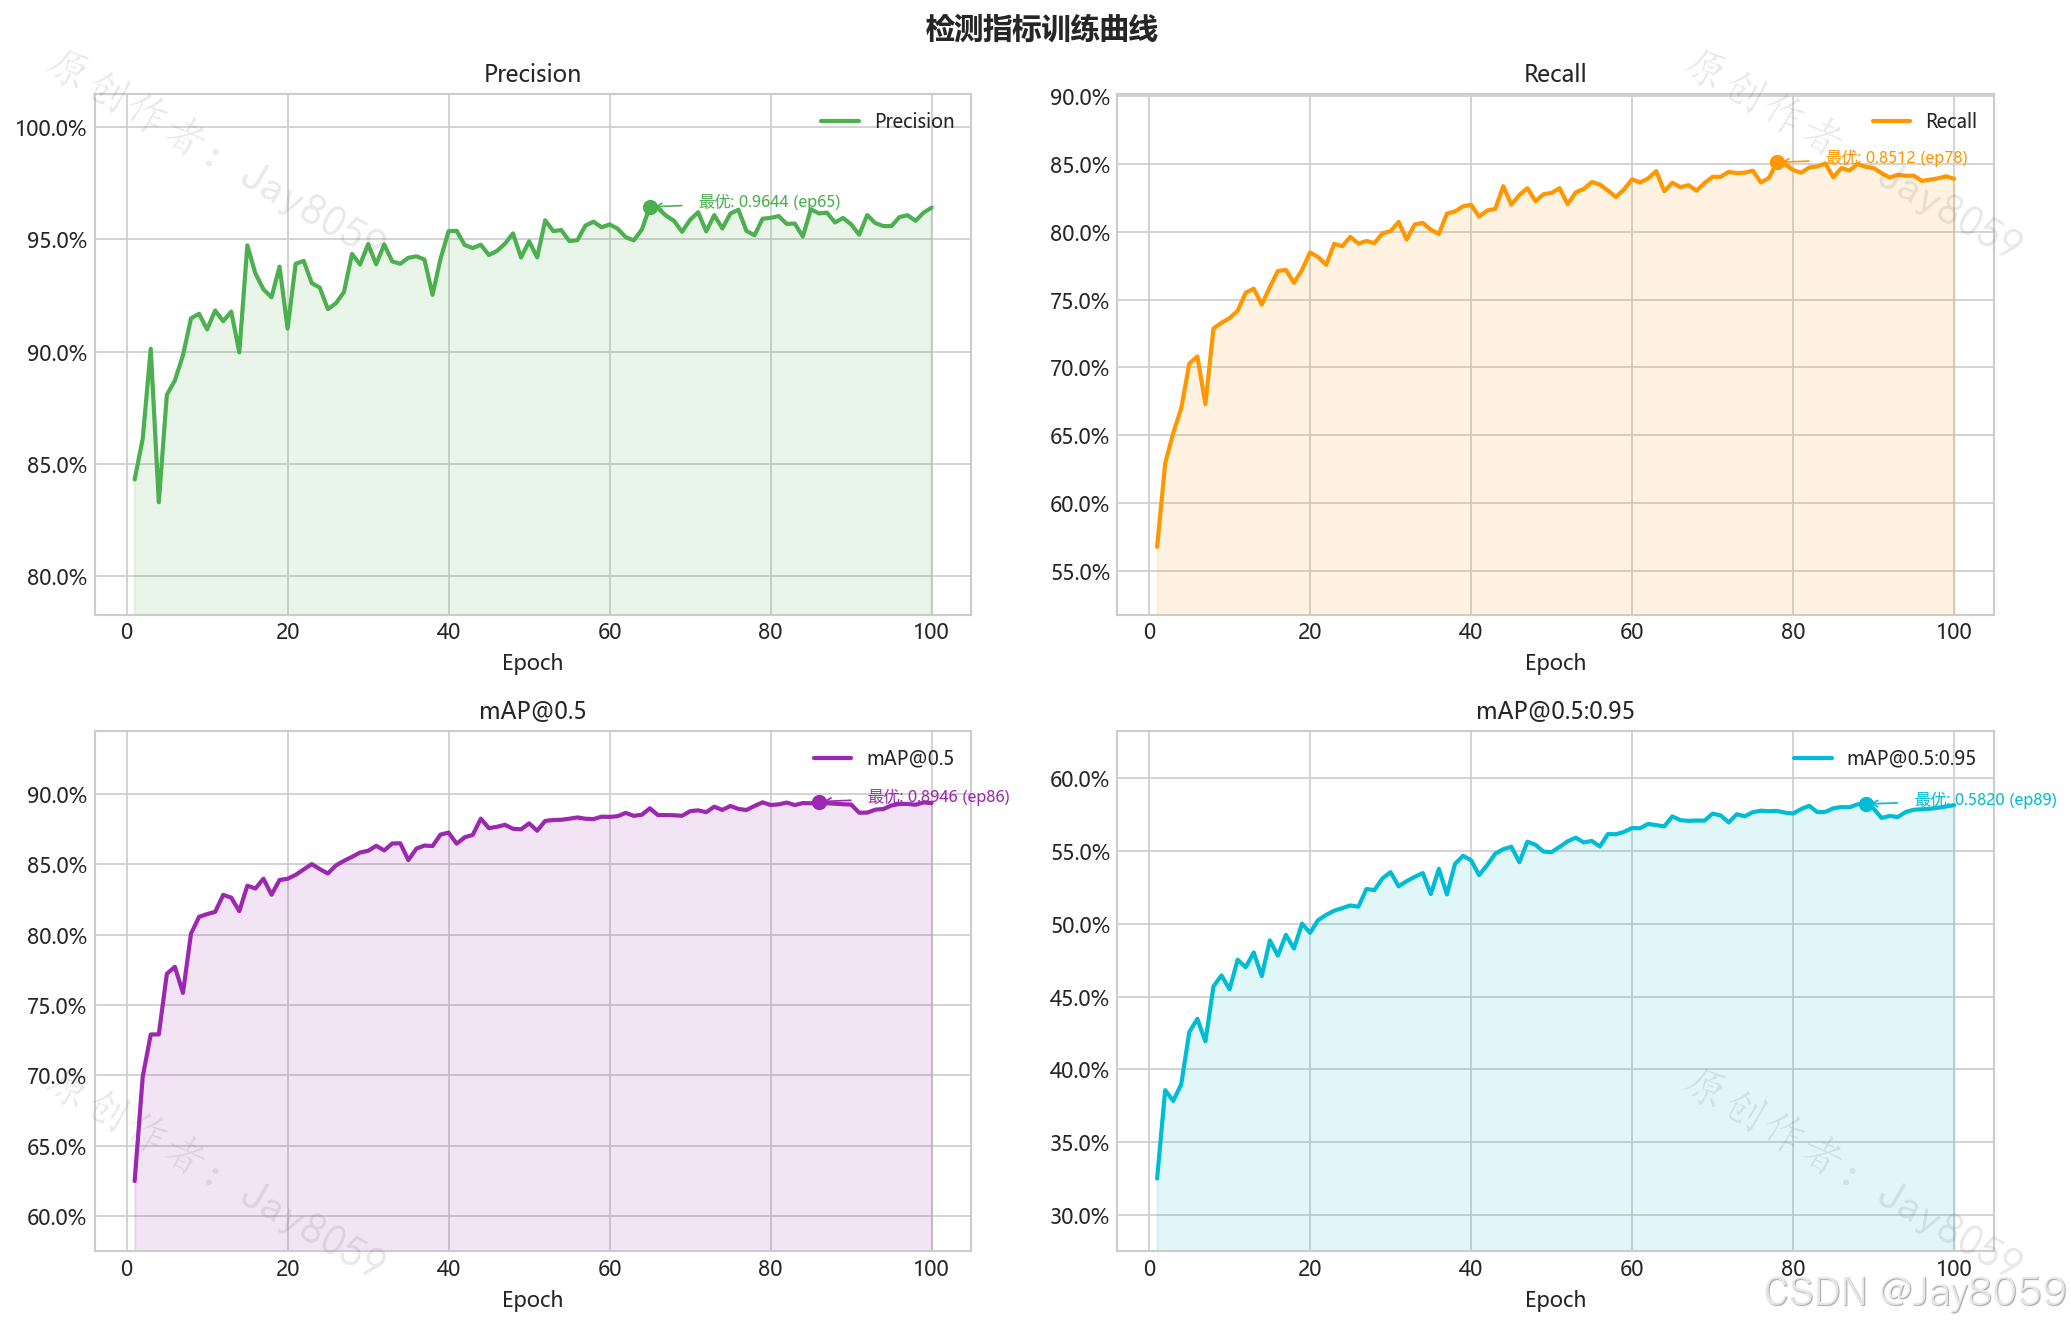Image resolution: width=2071 pixels, height=1326 pixels.
Task: Click the CSDN @Jay8059 watermark text
Action: click(1914, 1292)
